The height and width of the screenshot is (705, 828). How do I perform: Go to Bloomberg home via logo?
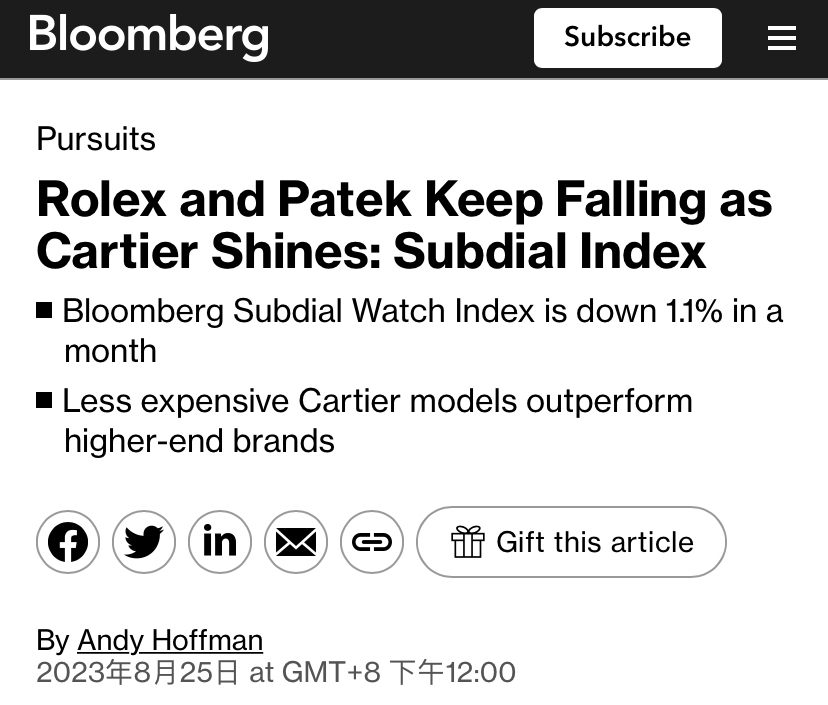(x=149, y=36)
